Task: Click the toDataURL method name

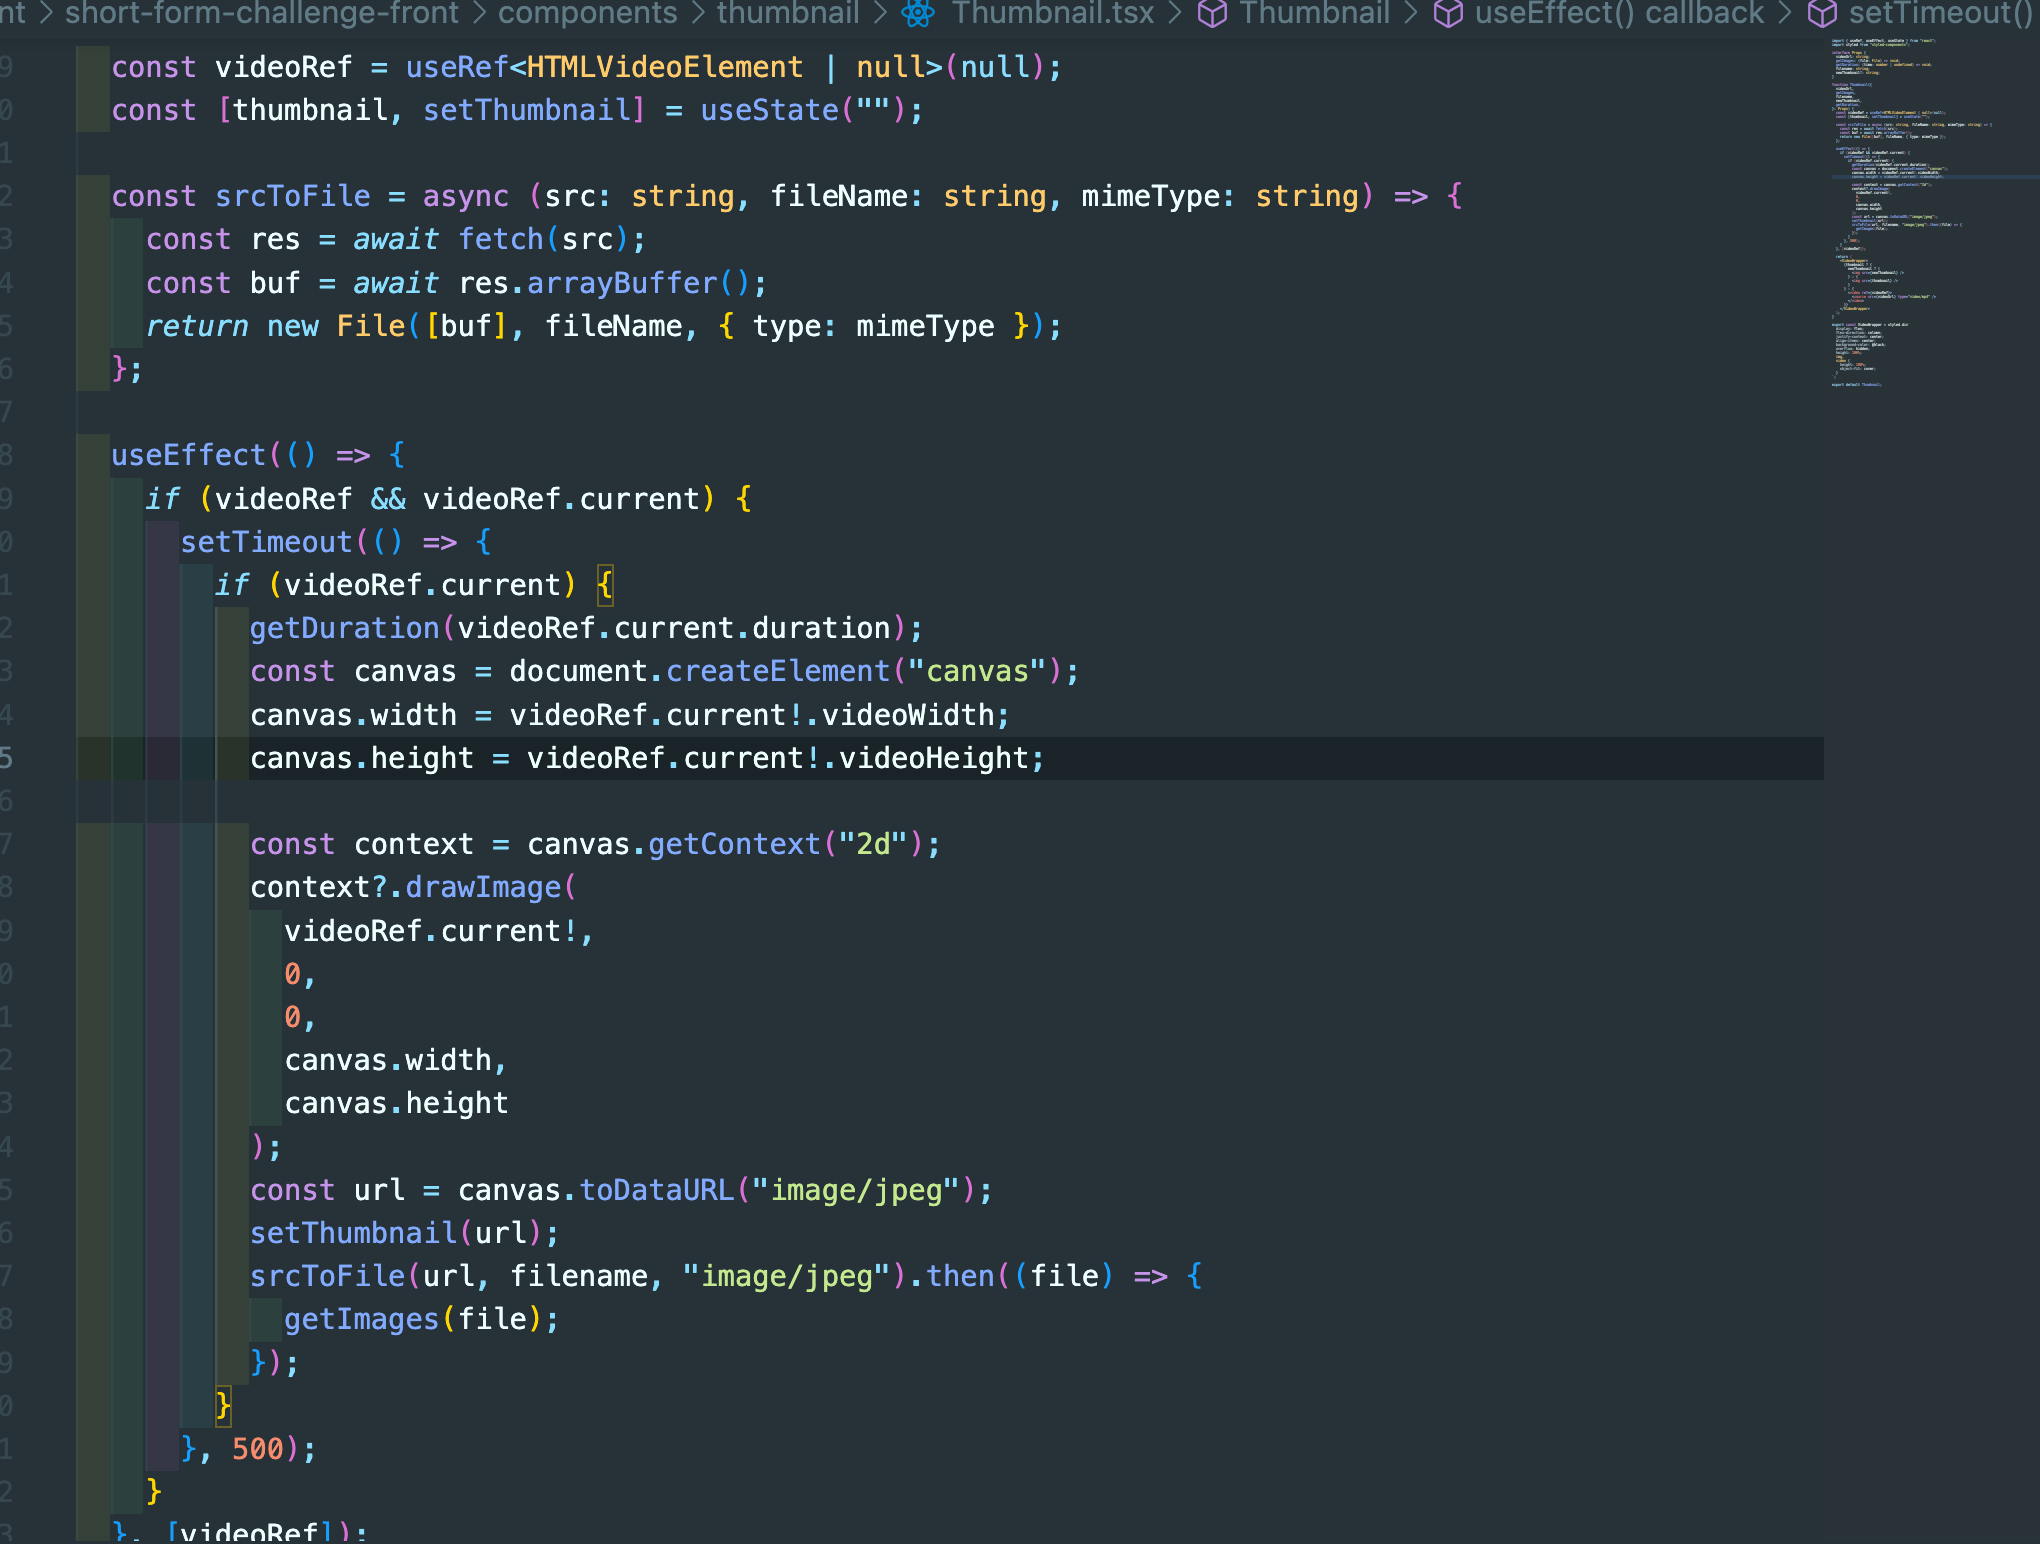Action: (657, 1189)
